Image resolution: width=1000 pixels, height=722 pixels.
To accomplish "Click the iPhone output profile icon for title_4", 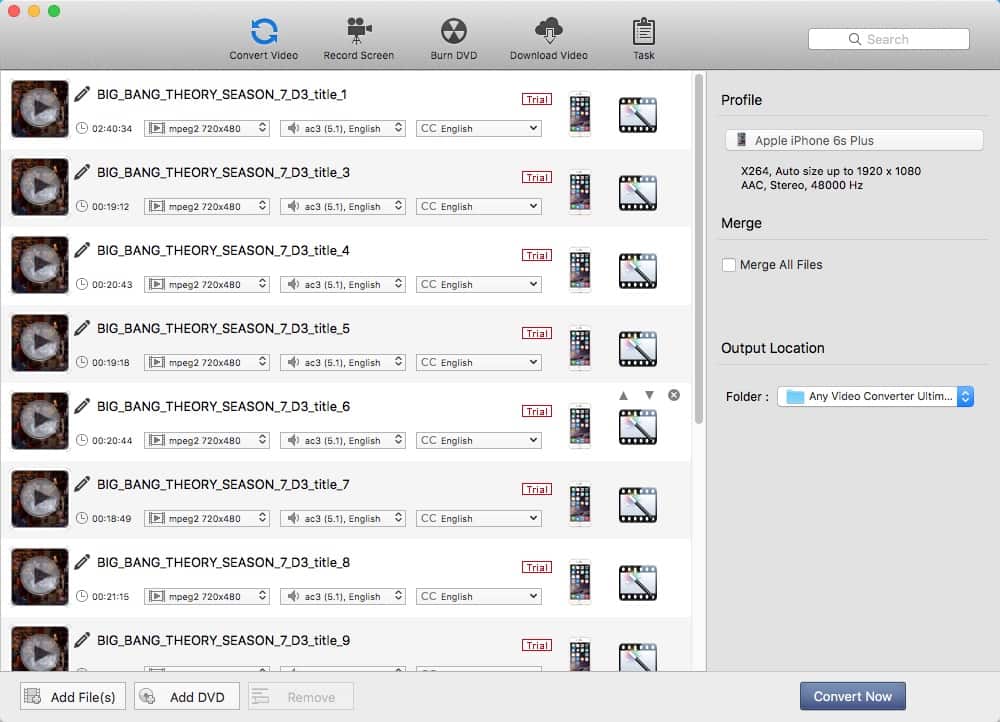I will coord(579,270).
